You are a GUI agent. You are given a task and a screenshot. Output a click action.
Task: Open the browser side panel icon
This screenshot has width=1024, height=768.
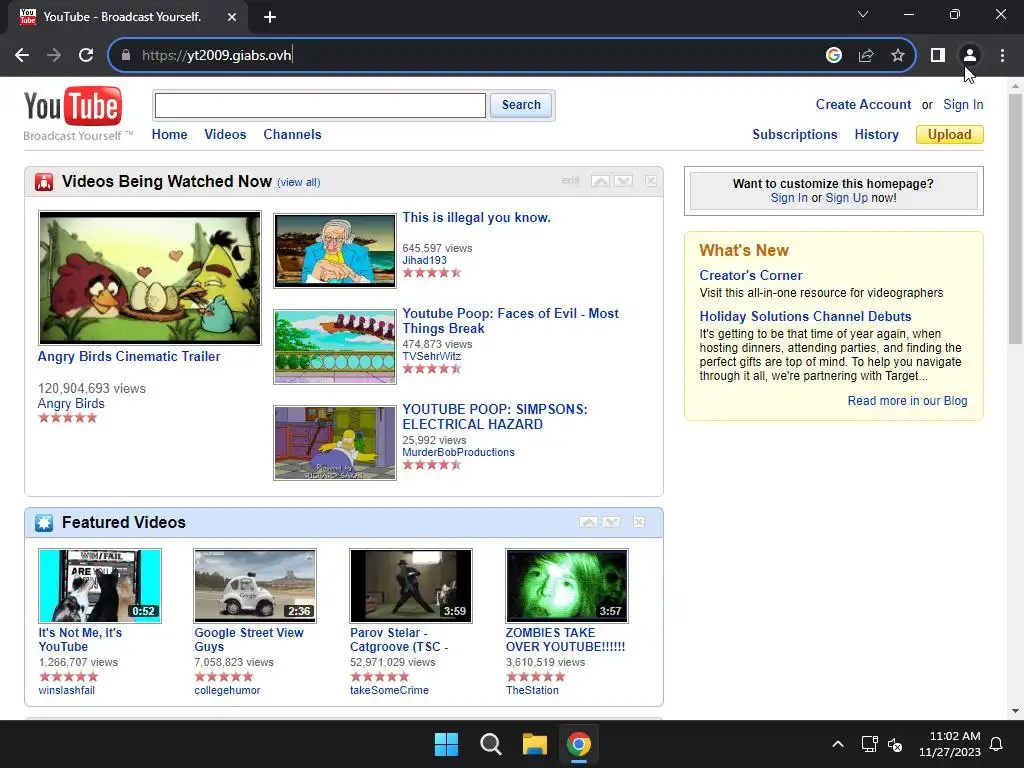point(938,56)
